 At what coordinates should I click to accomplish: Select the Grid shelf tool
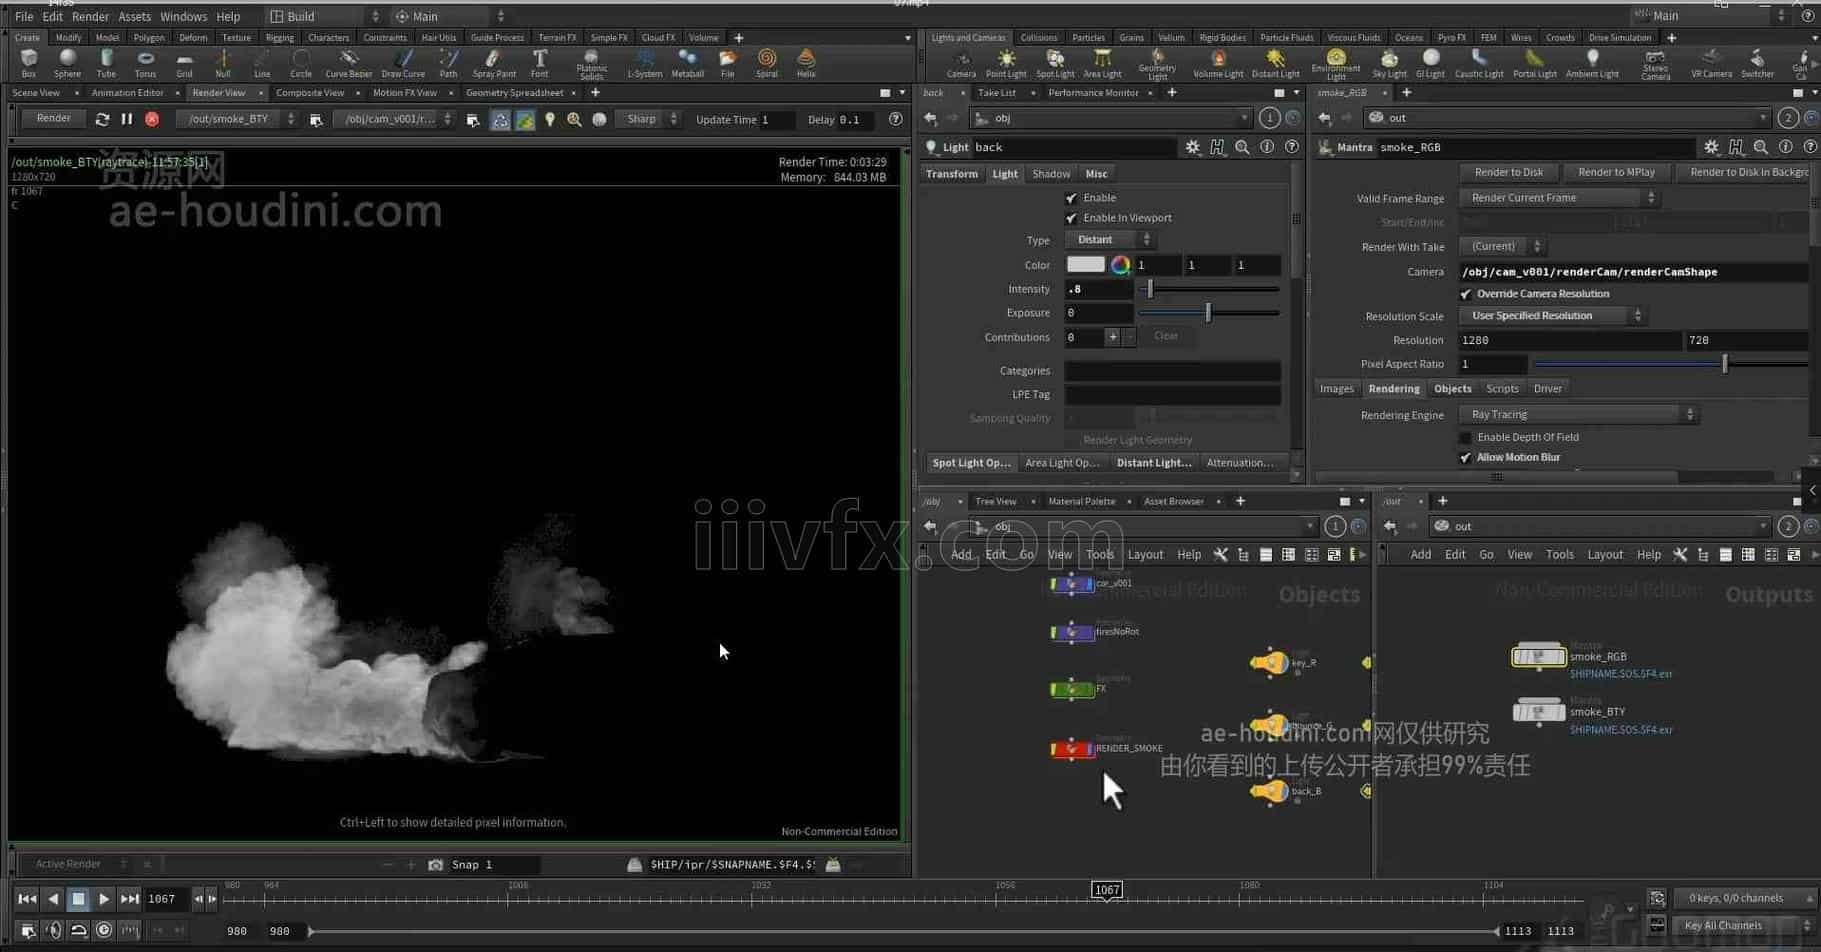click(x=184, y=63)
